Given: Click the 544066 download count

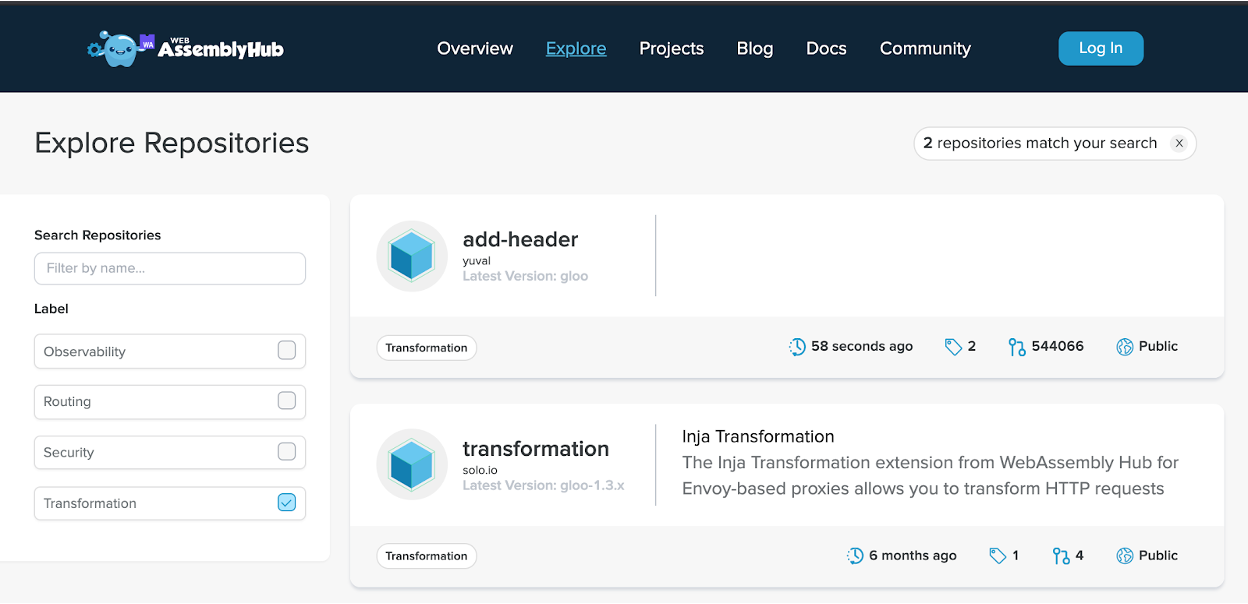Looking at the screenshot, I should pyautogui.click(x=1058, y=346).
